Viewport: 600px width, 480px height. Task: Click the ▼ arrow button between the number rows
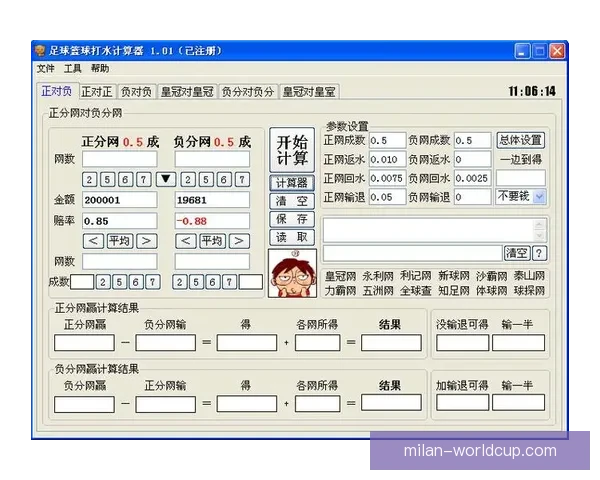(166, 179)
